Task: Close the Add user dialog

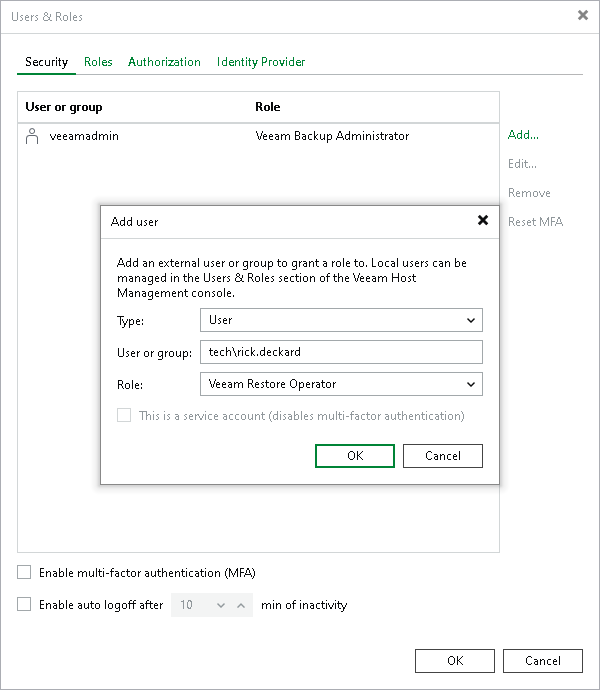Action: pos(483,220)
